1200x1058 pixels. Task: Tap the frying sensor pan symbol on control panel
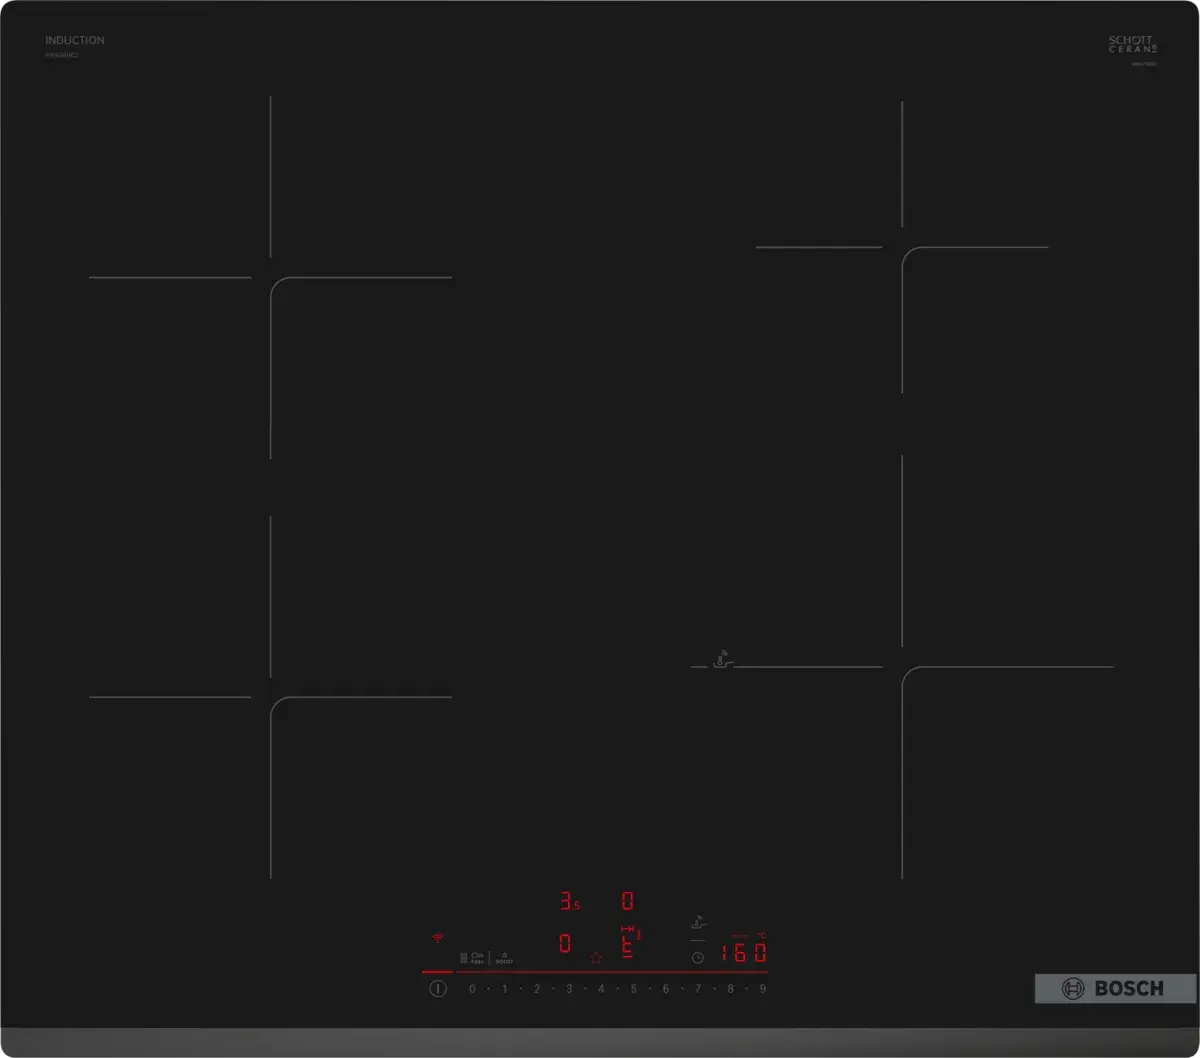(699, 924)
